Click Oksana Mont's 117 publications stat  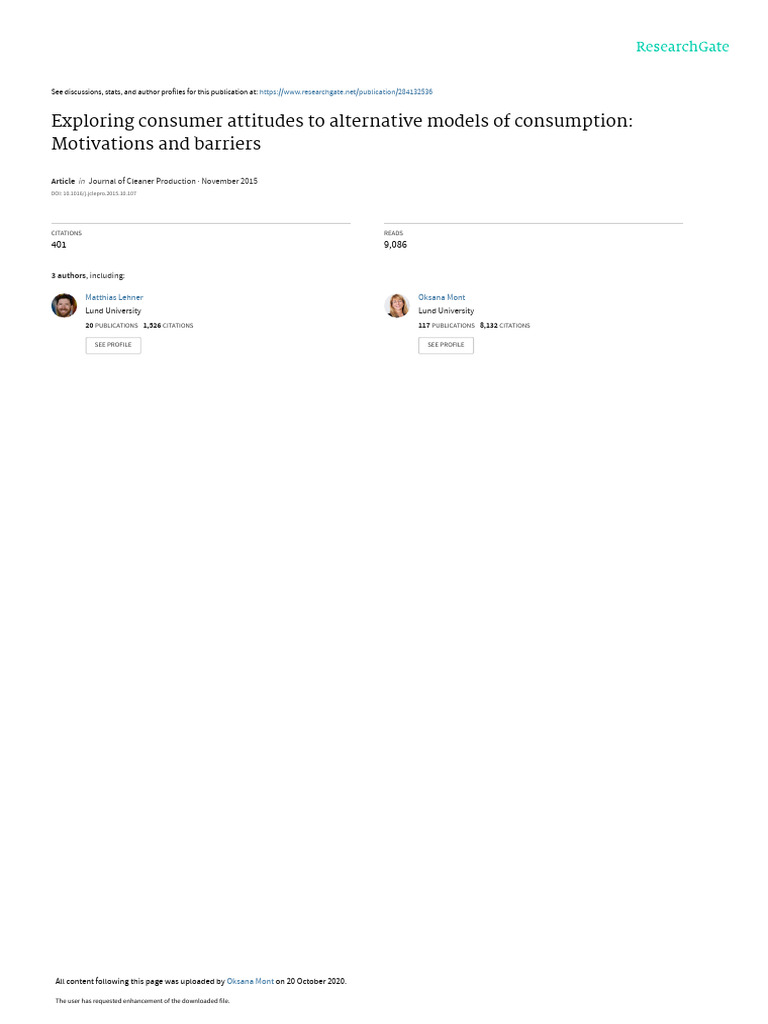click(446, 326)
